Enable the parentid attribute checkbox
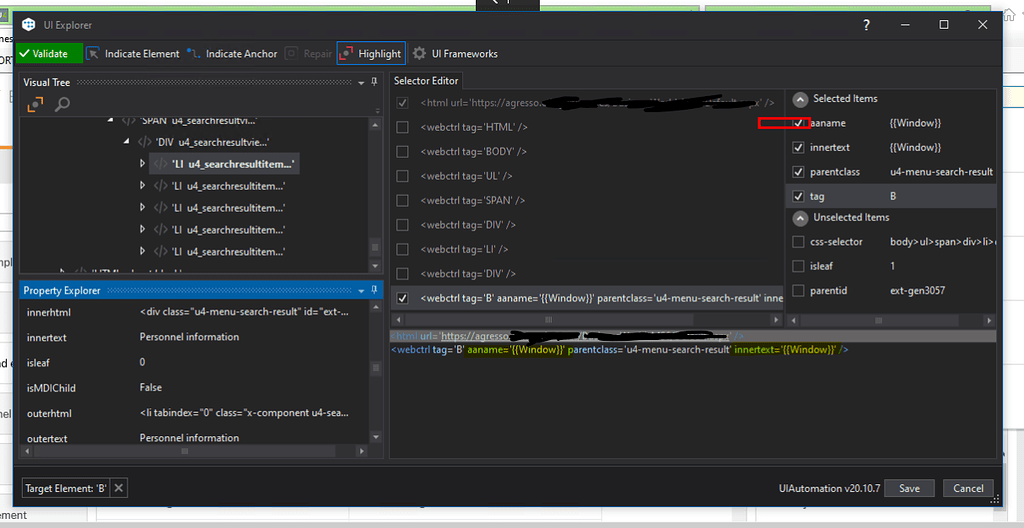This screenshot has height=528, width=1024. [798, 290]
